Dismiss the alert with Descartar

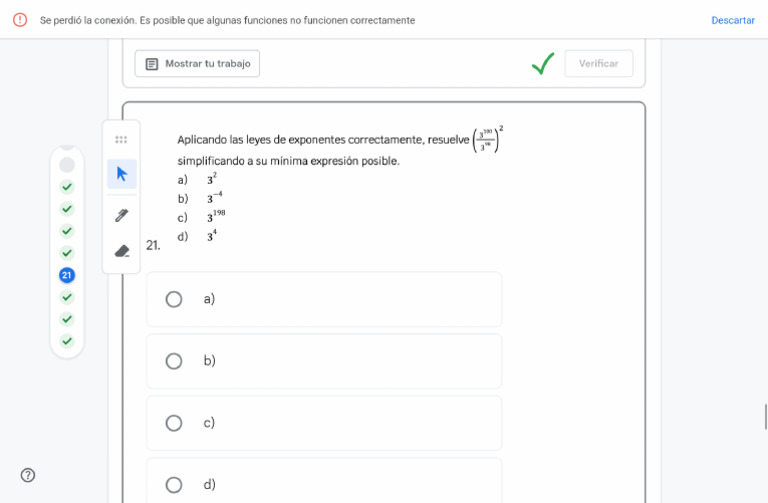click(733, 20)
